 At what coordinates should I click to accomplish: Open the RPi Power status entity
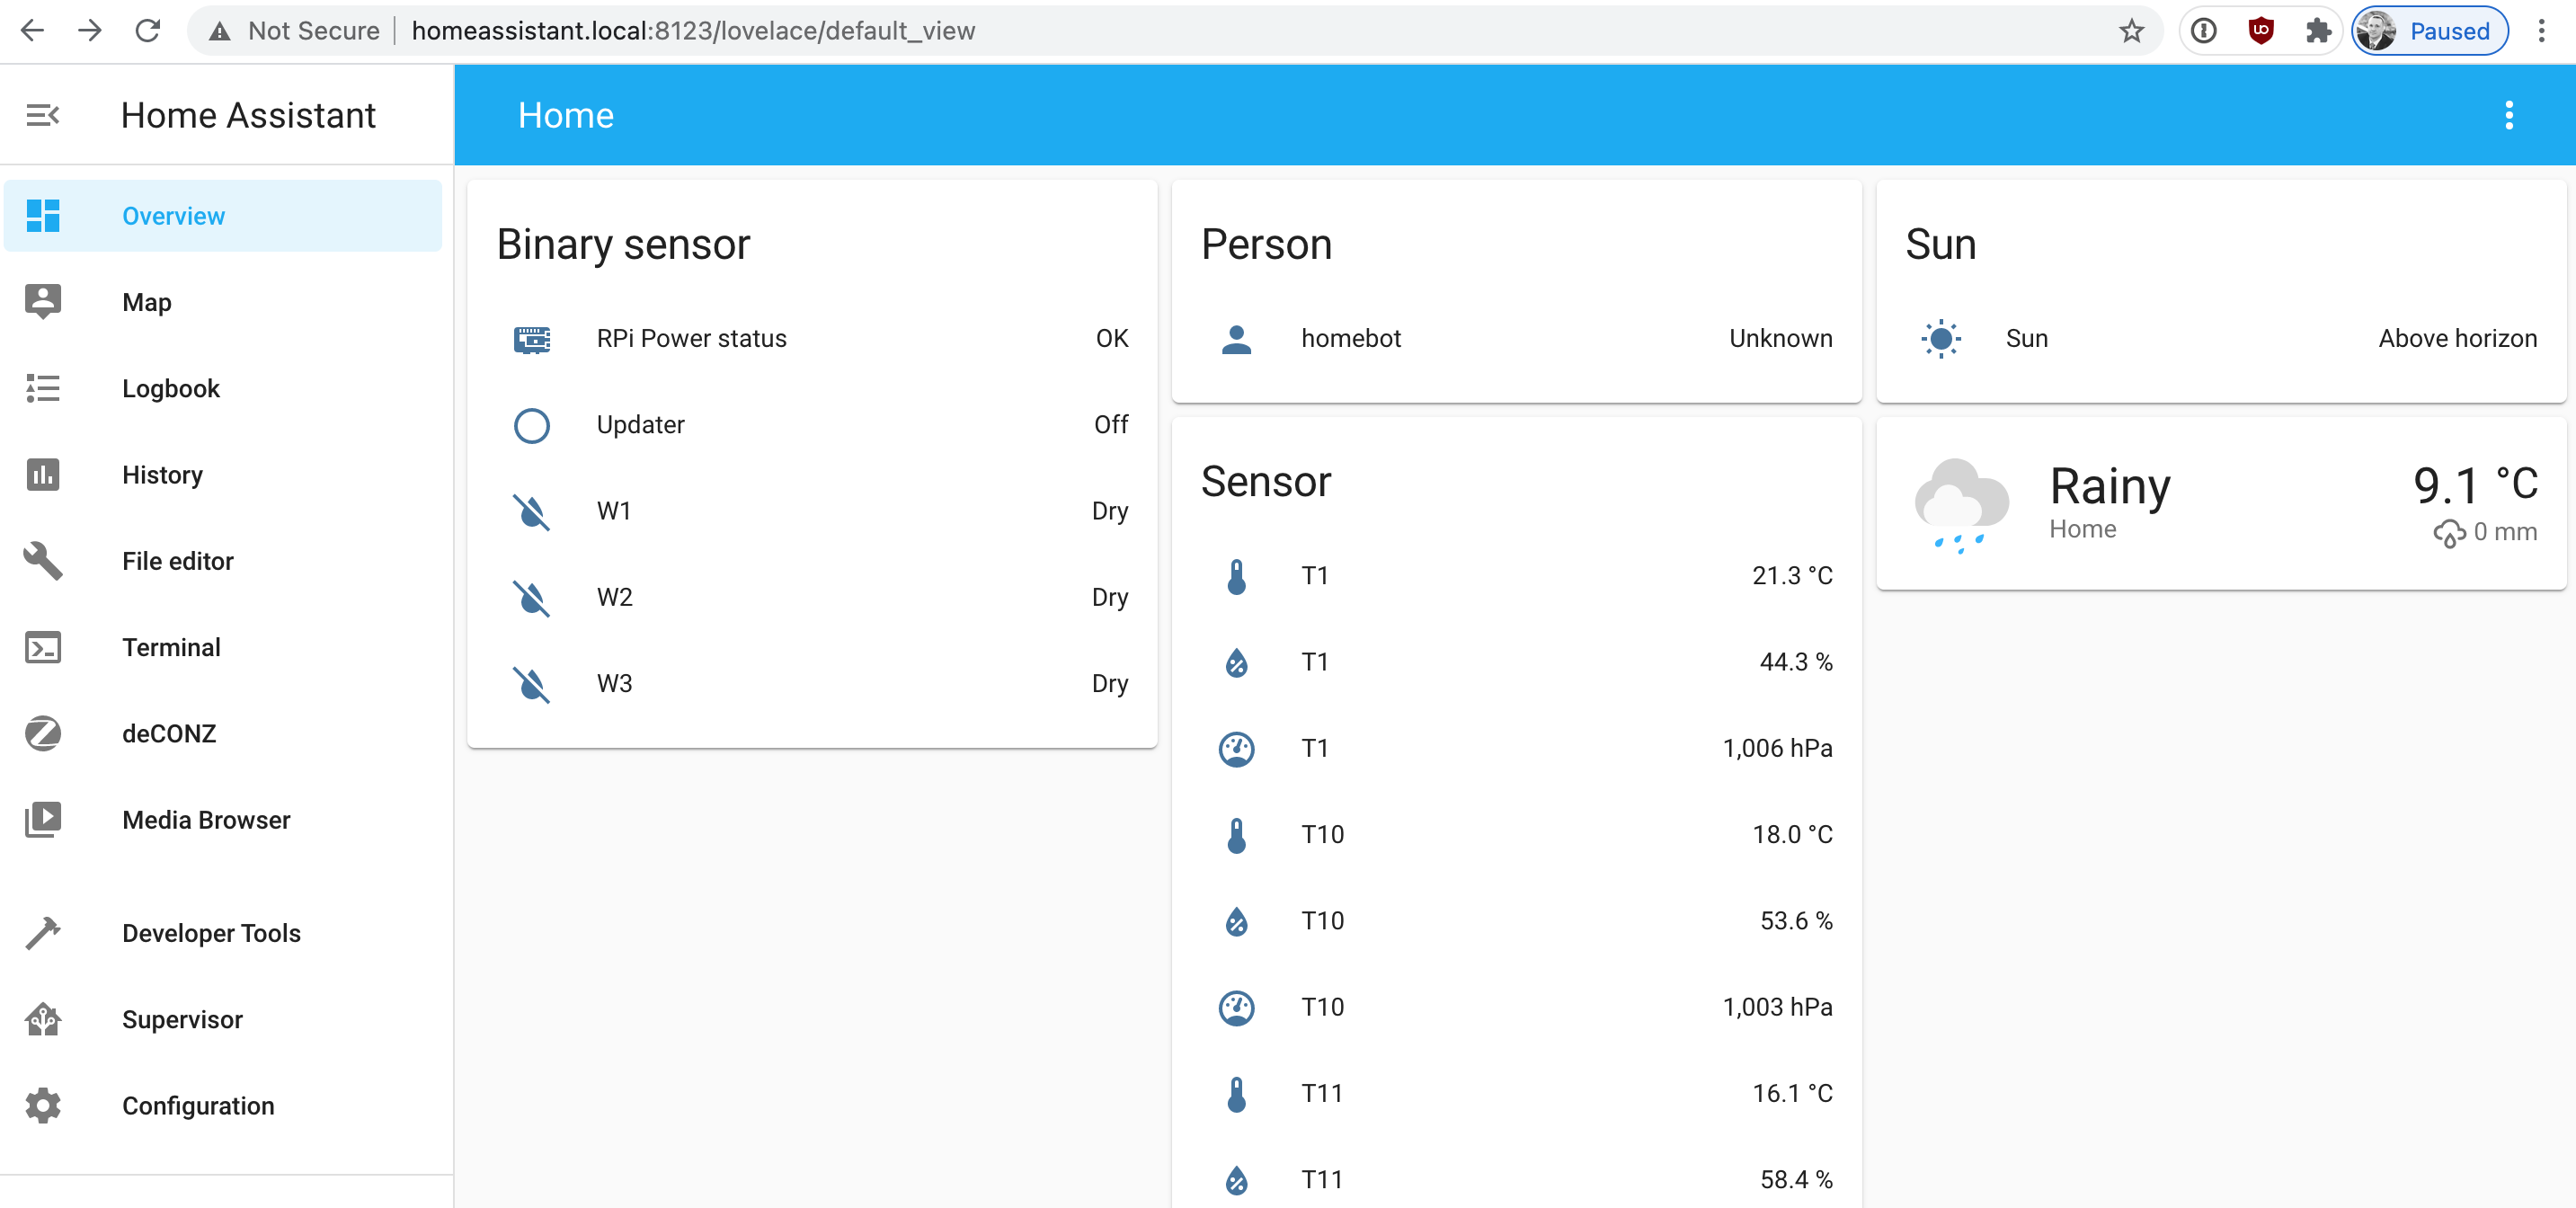[x=691, y=338]
